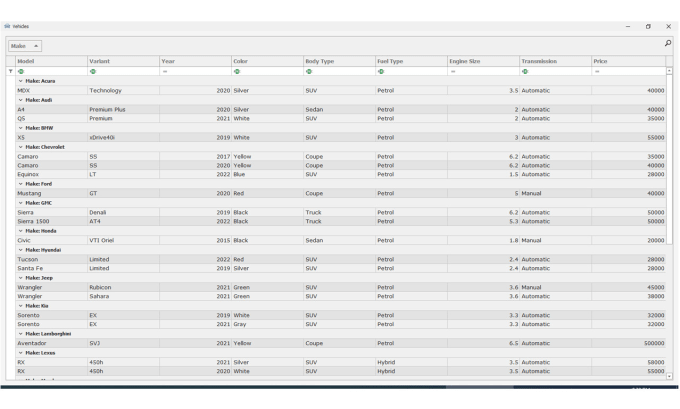
Task: Click the vertical scrollbar thumb
Action: click(669, 159)
